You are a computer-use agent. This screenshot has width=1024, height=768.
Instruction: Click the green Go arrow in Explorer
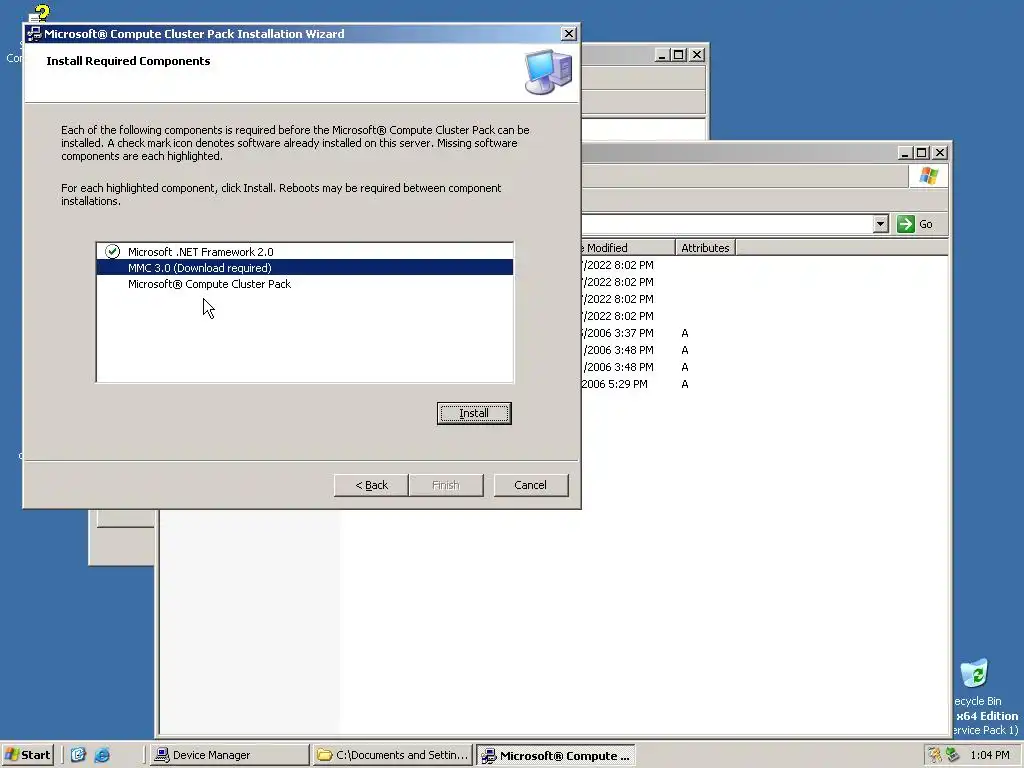point(906,224)
